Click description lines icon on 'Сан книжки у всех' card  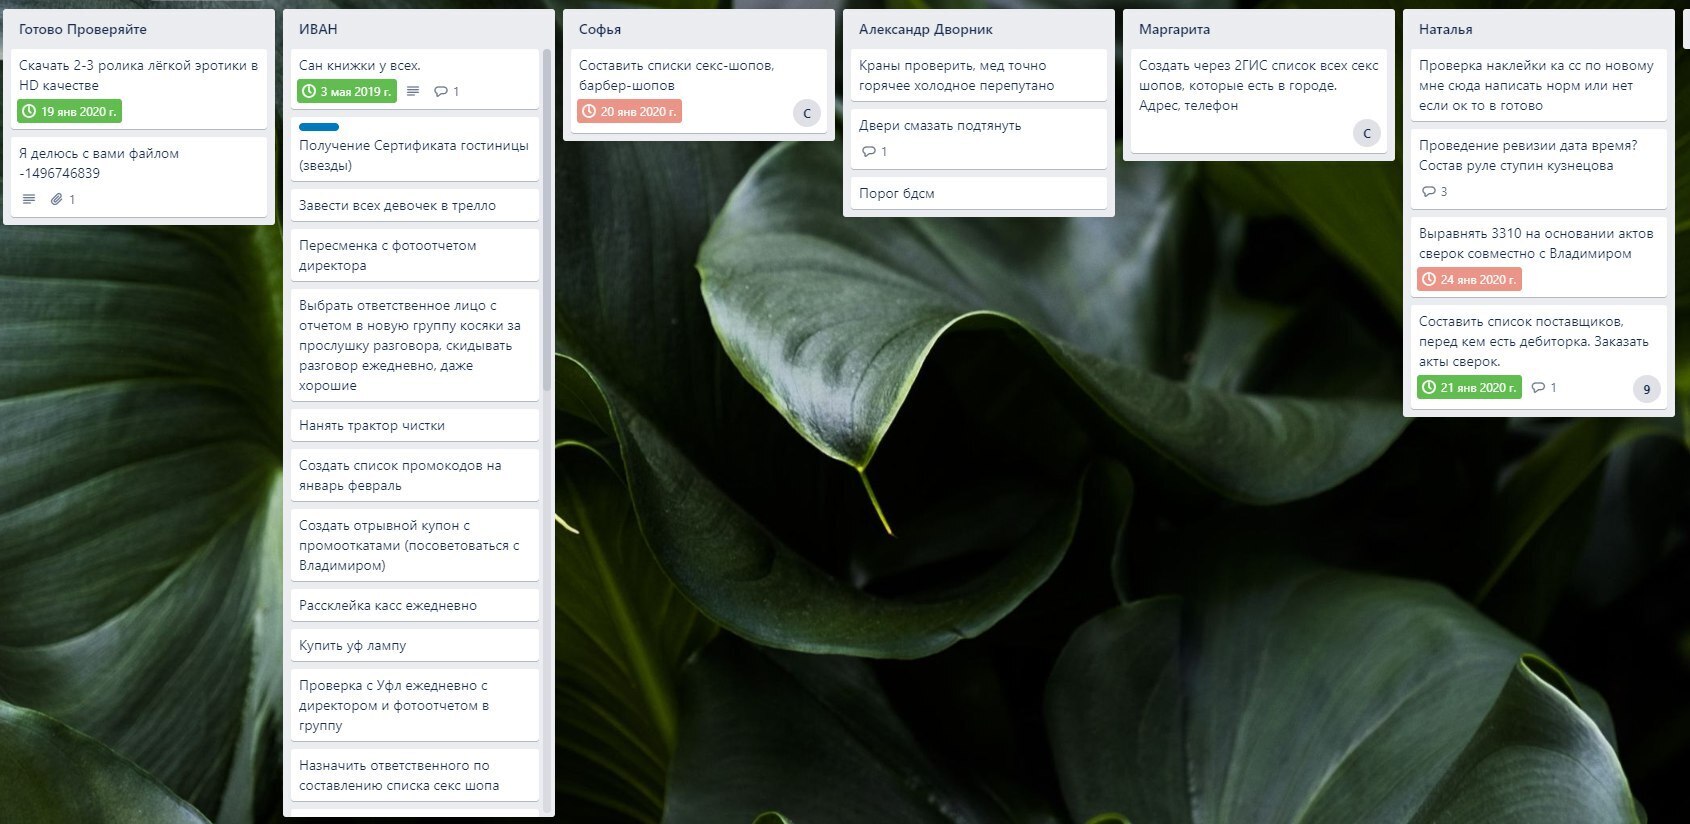pyautogui.click(x=413, y=91)
